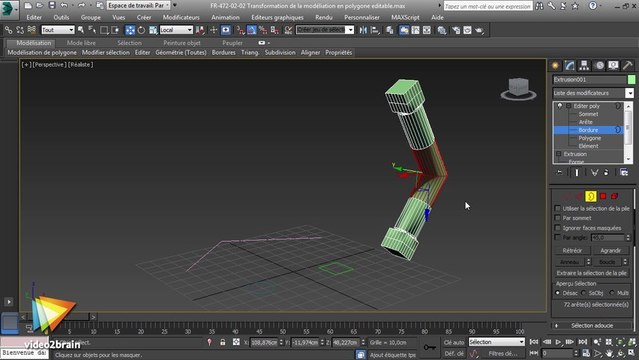The image size is (639, 360).
Task: Click the Mirror tool icon
Action: coord(363,30)
